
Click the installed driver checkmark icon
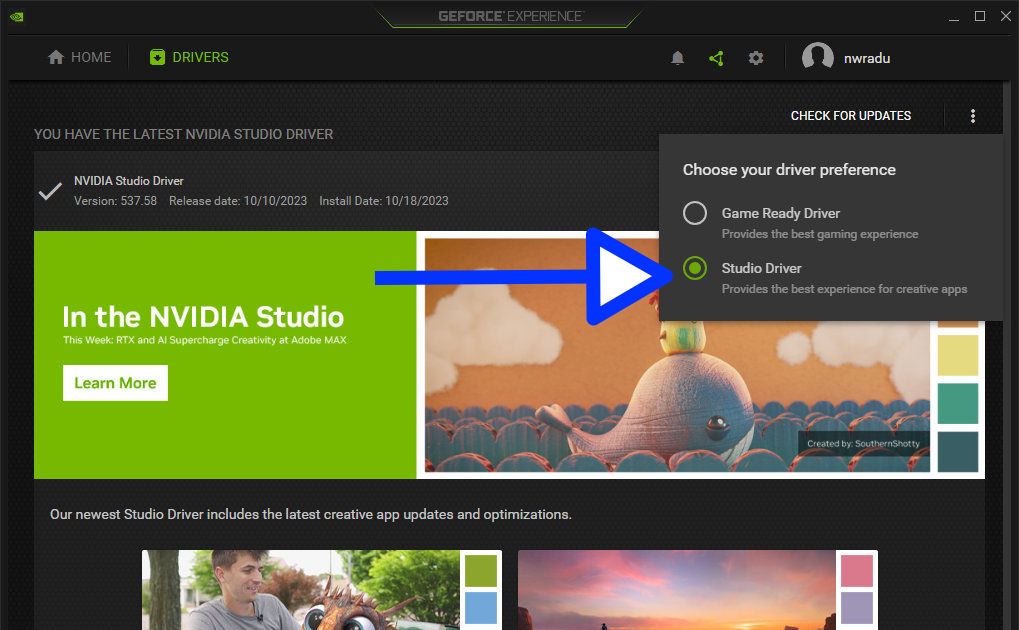50,190
